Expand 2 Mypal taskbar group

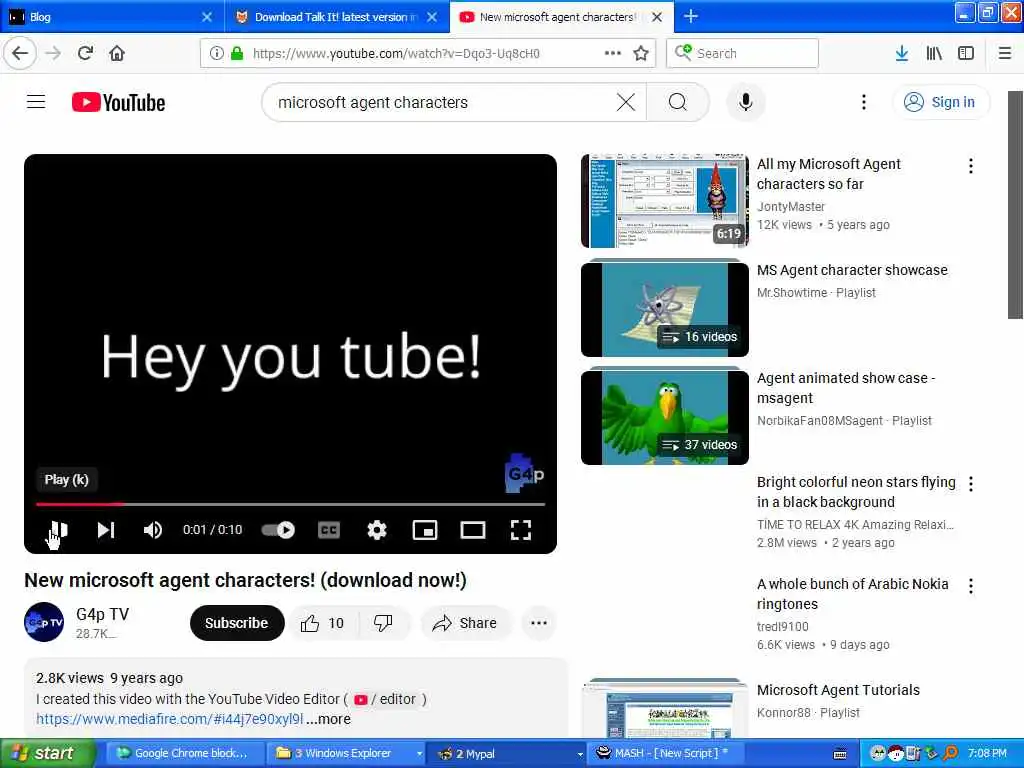pos(507,753)
